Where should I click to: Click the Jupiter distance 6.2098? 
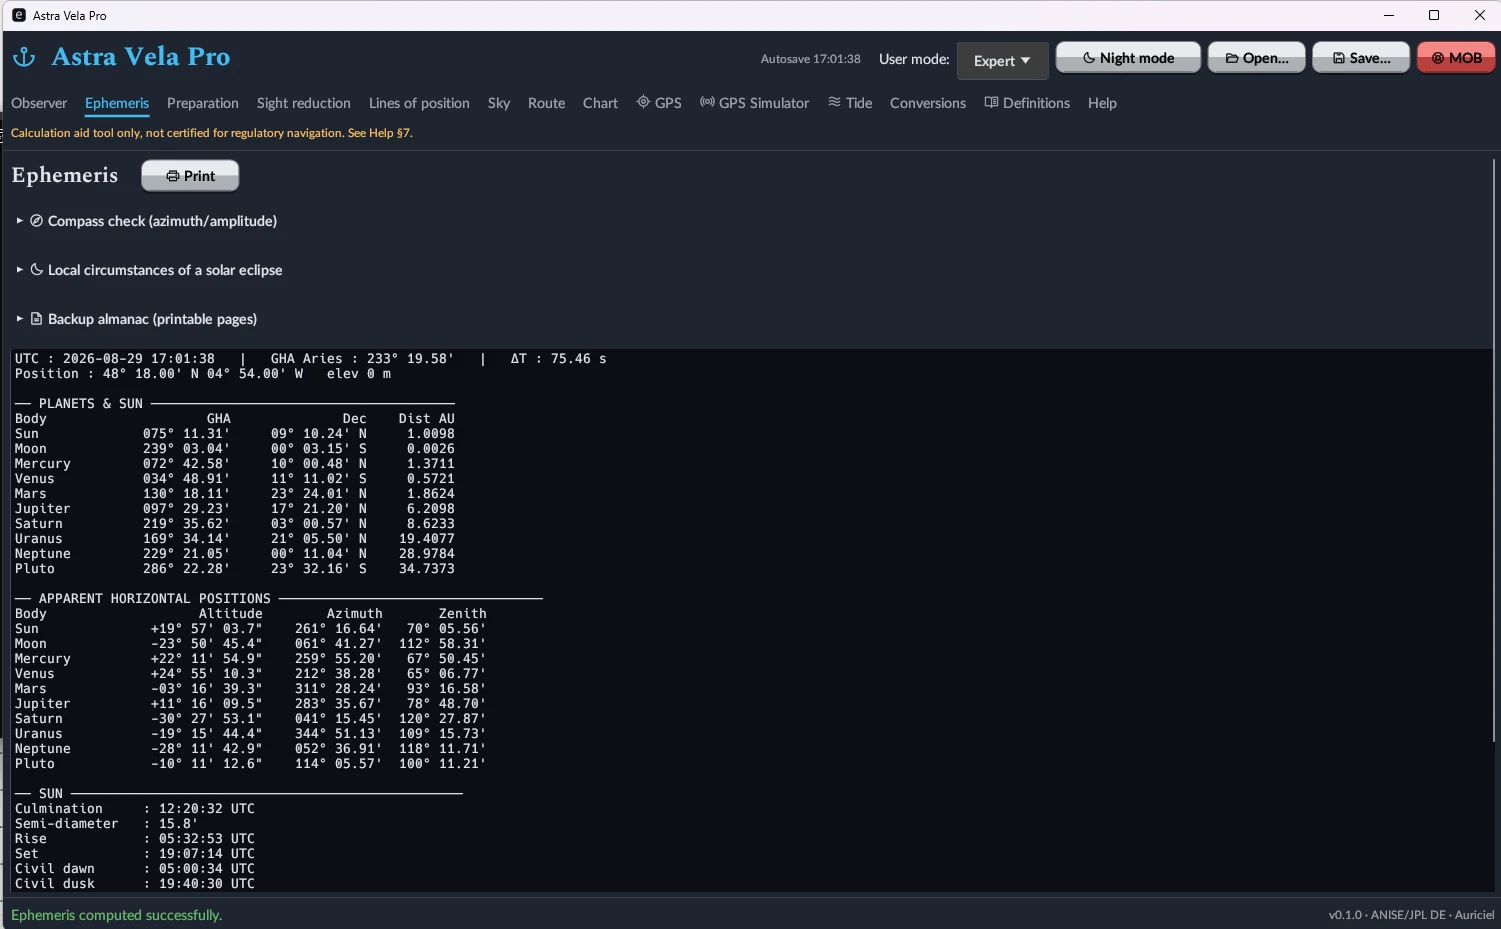pos(431,509)
